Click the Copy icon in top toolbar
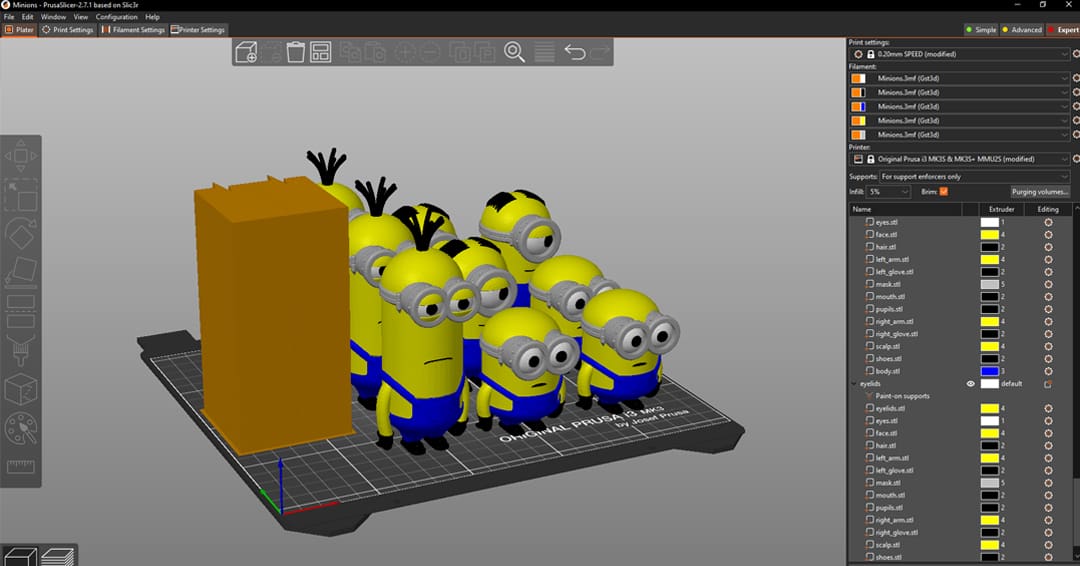Viewport: 1080px width, 566px height. (351, 52)
